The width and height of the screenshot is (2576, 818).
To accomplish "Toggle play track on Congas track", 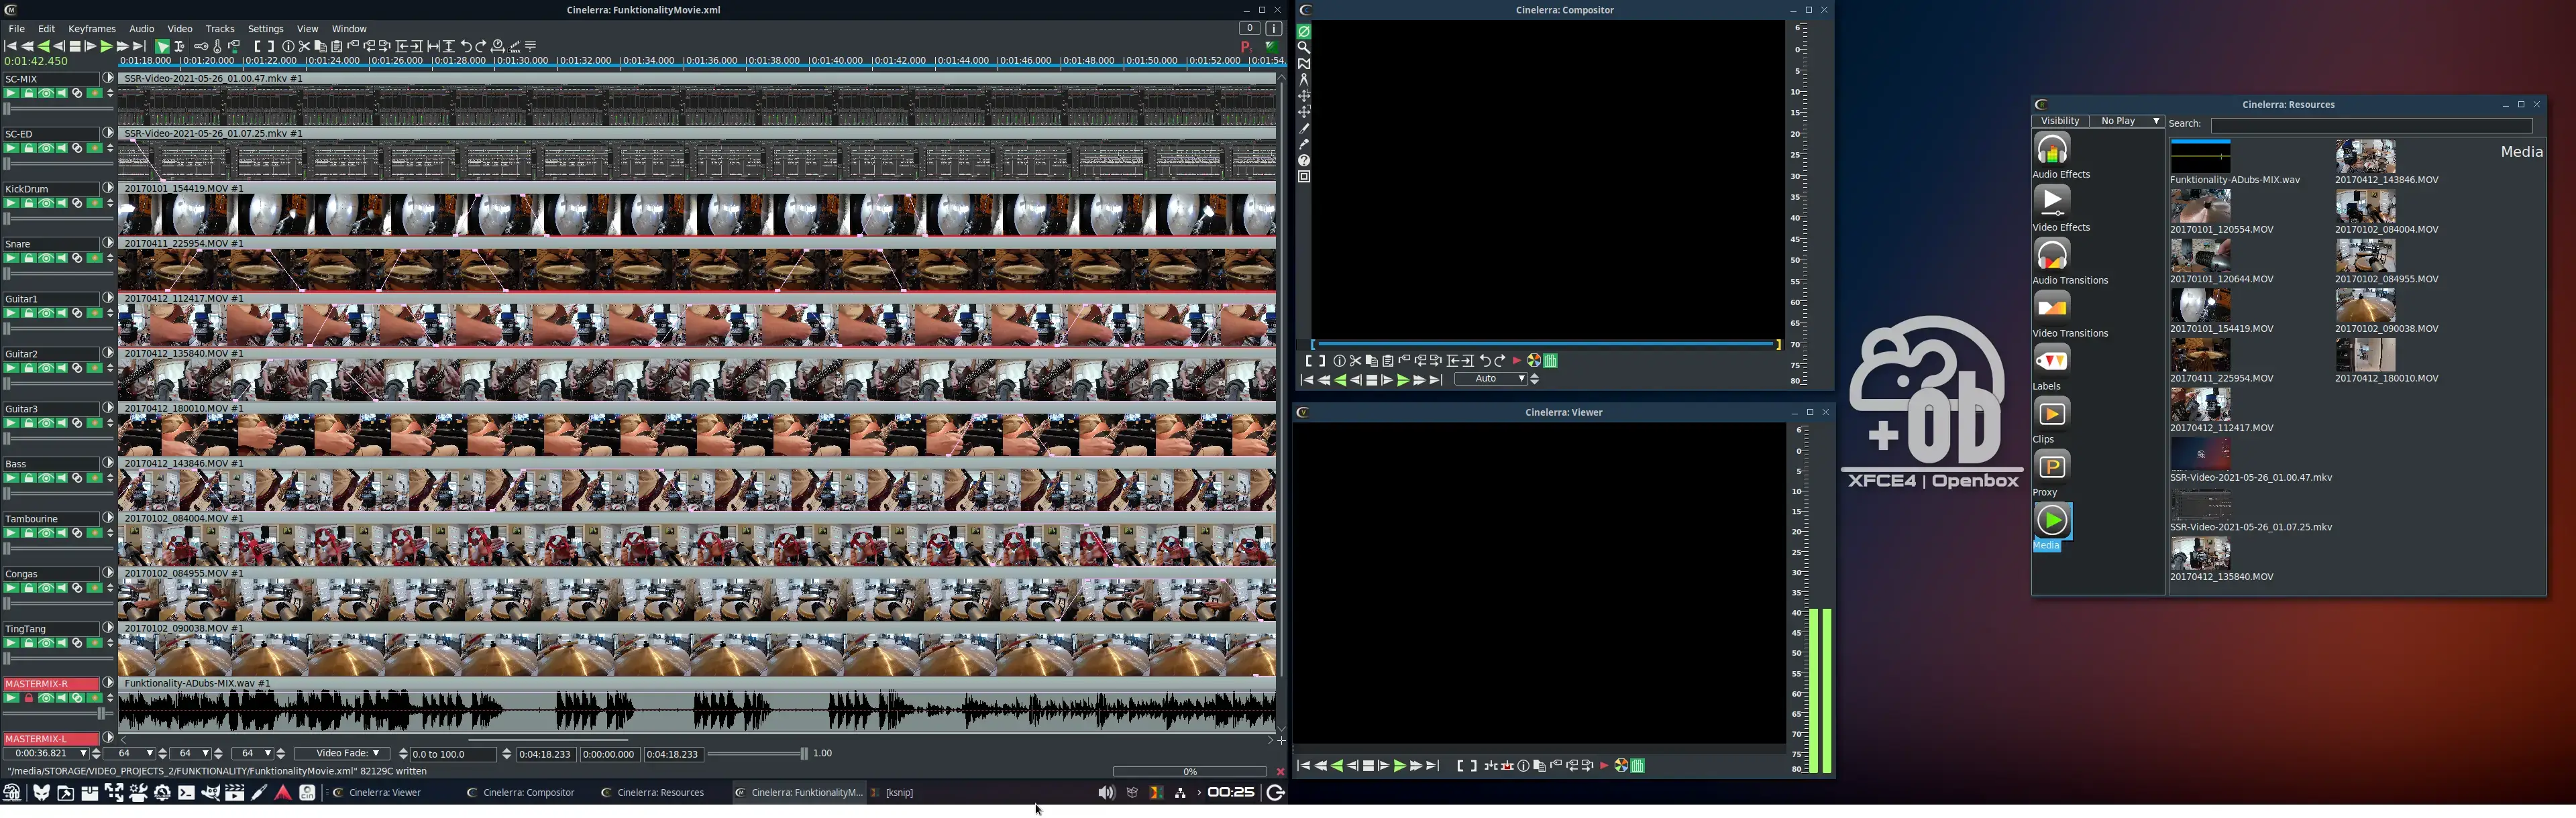I will coord(11,588).
